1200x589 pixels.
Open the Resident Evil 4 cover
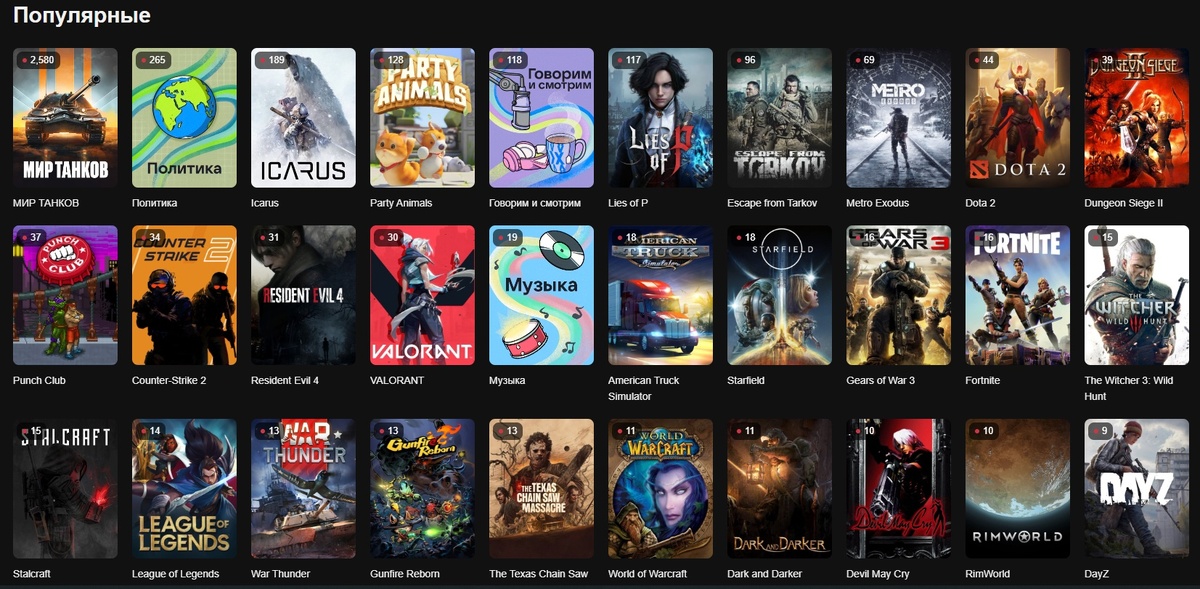[303, 295]
